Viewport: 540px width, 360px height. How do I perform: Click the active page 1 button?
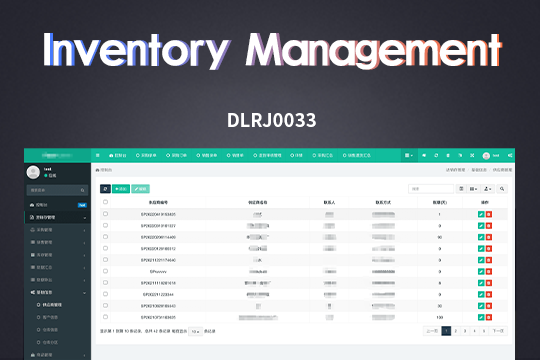pyautogui.click(x=446, y=331)
